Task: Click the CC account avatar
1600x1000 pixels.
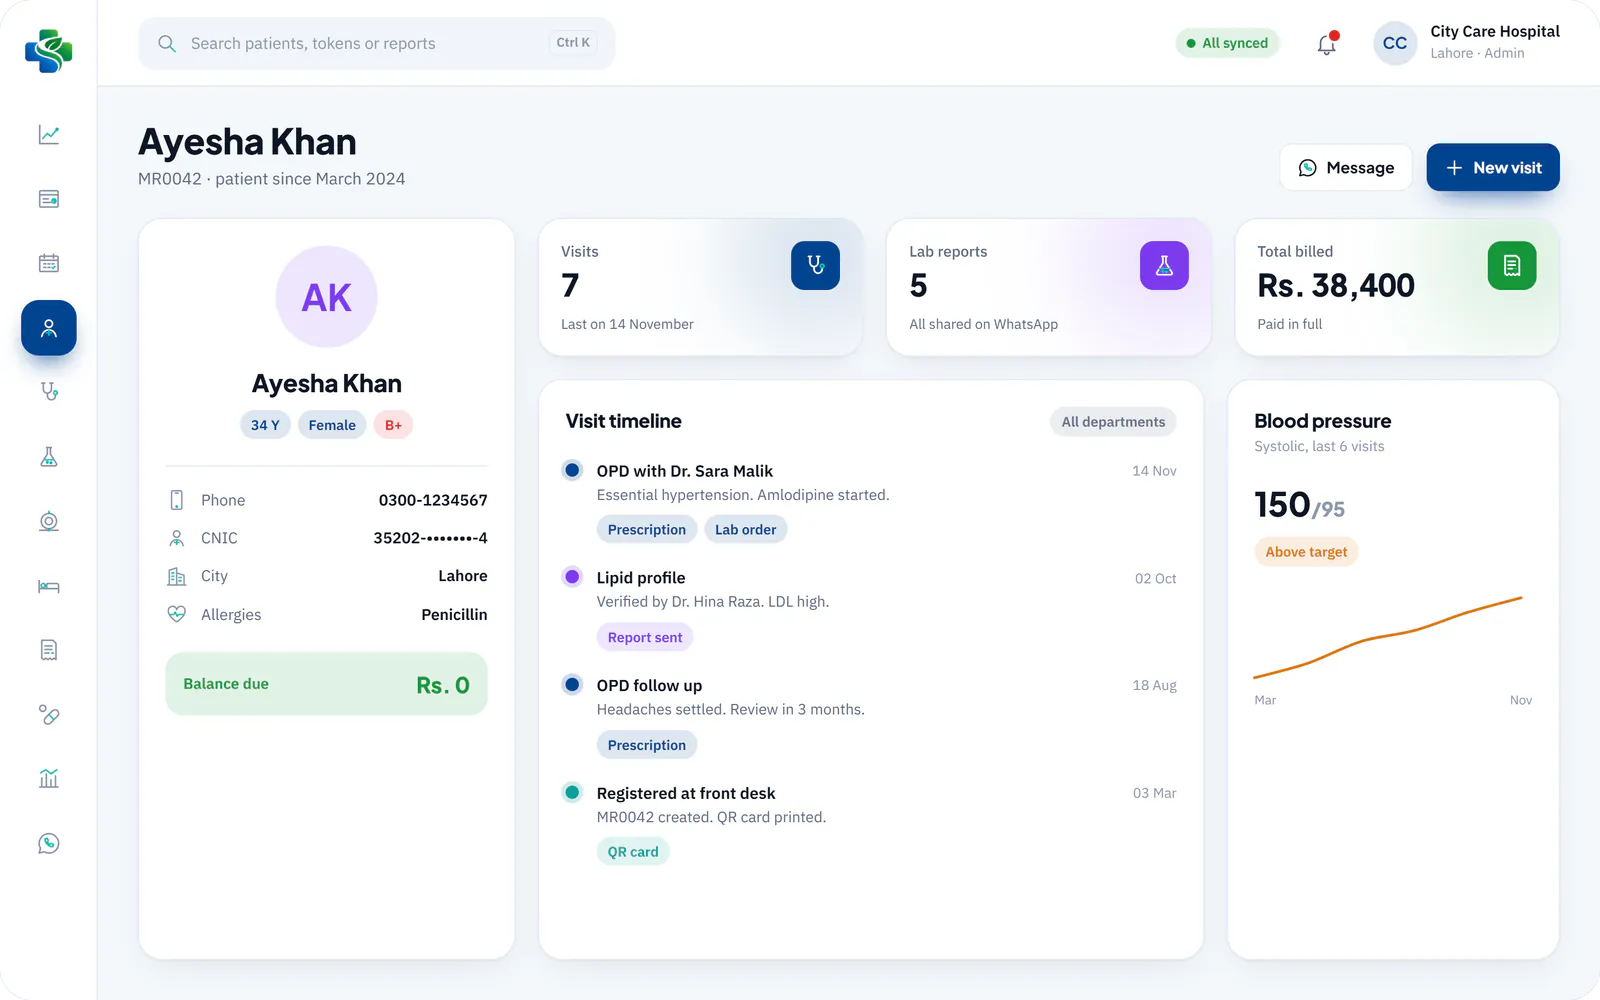Action: click(1395, 43)
